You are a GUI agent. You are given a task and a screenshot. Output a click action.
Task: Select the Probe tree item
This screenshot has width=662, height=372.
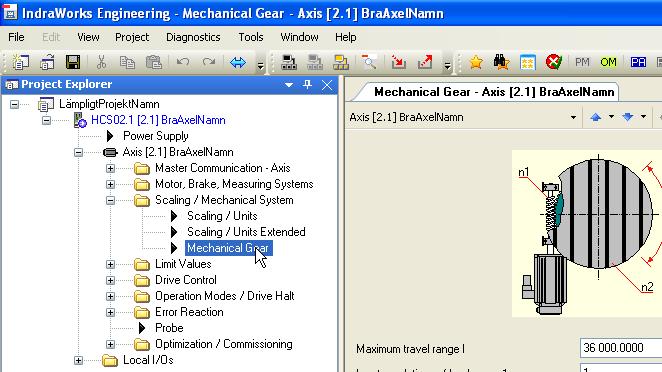point(169,328)
